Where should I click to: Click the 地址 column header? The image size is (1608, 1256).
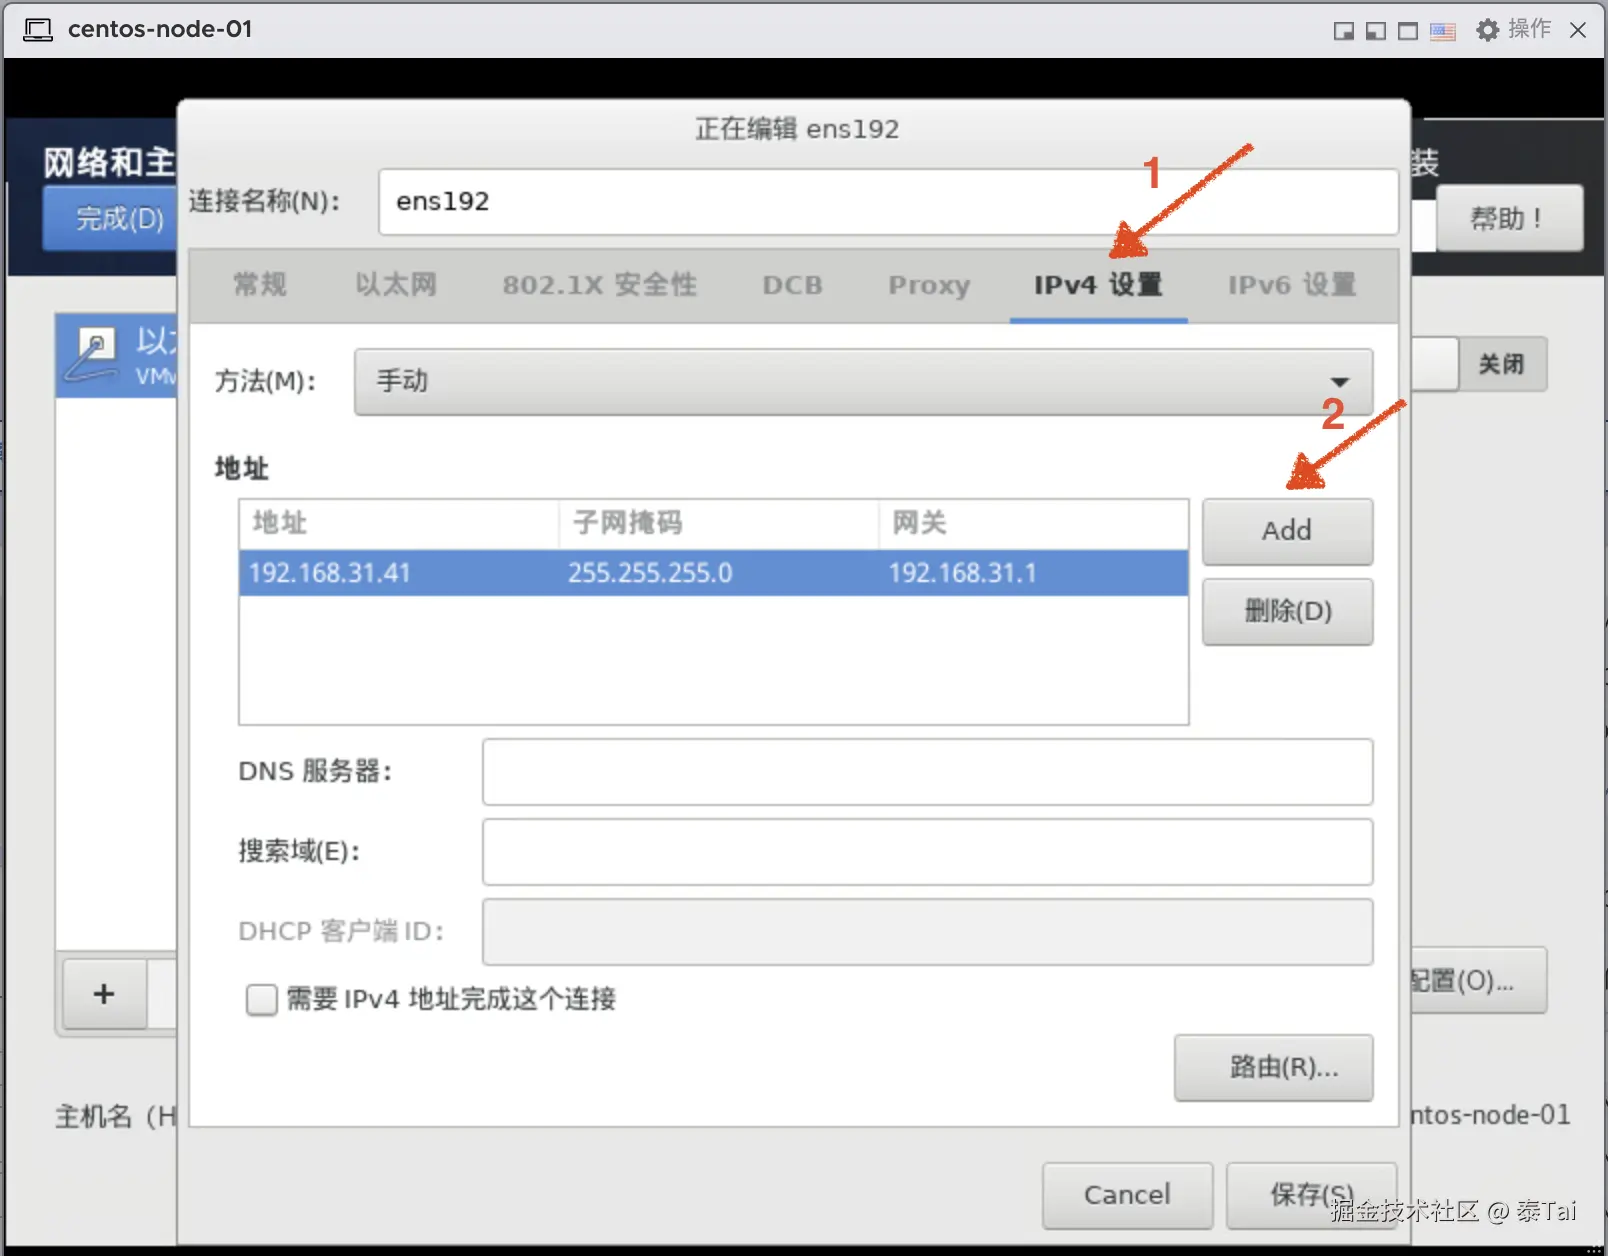point(399,523)
